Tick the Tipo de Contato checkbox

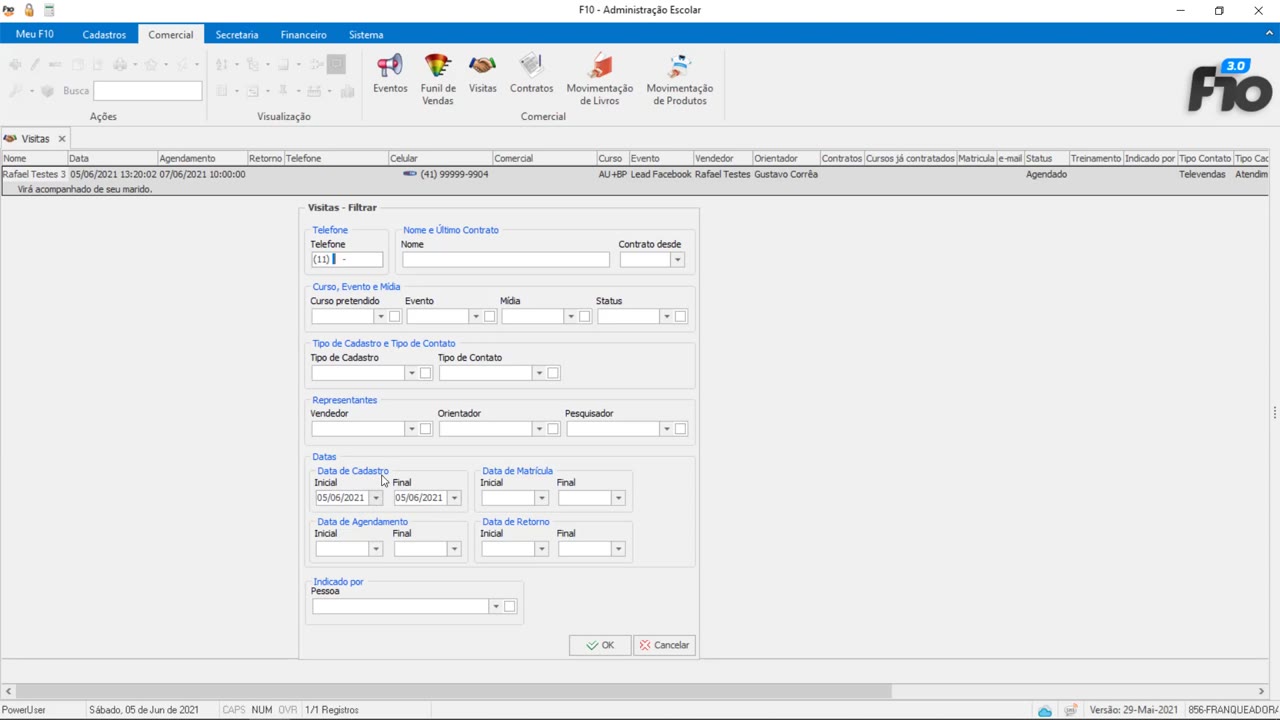pyautogui.click(x=553, y=373)
